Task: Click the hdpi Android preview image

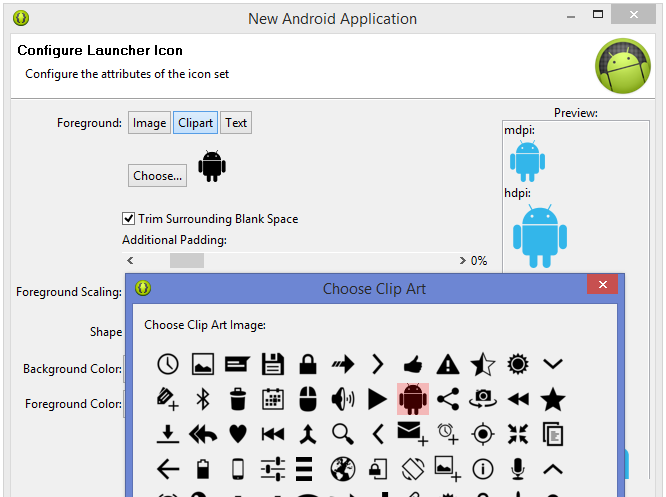Action: (x=540, y=236)
